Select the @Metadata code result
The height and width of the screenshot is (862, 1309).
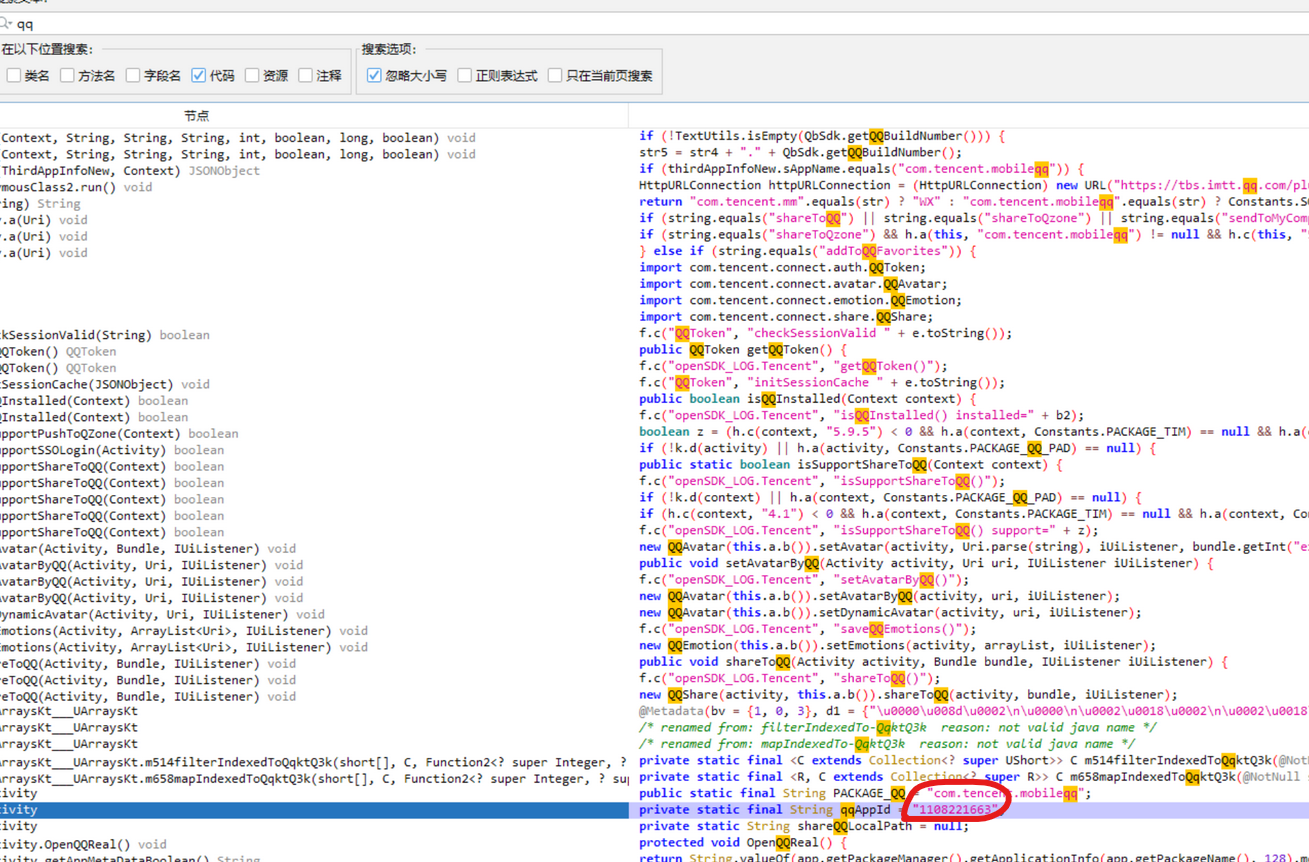coord(974,711)
